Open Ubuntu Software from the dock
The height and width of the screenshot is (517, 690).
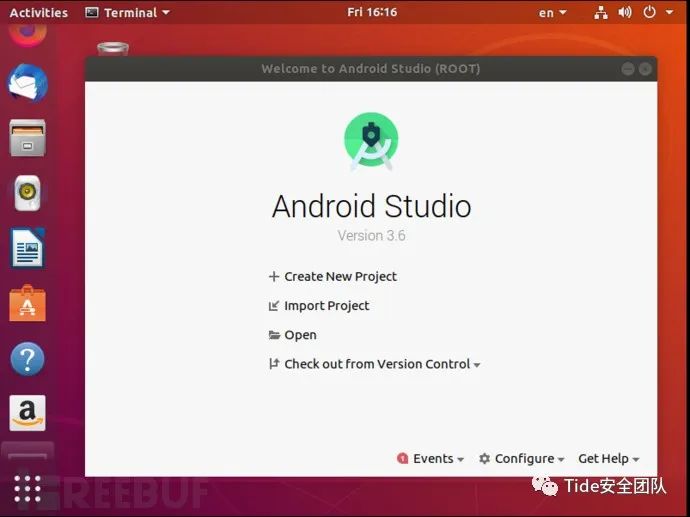(27, 303)
